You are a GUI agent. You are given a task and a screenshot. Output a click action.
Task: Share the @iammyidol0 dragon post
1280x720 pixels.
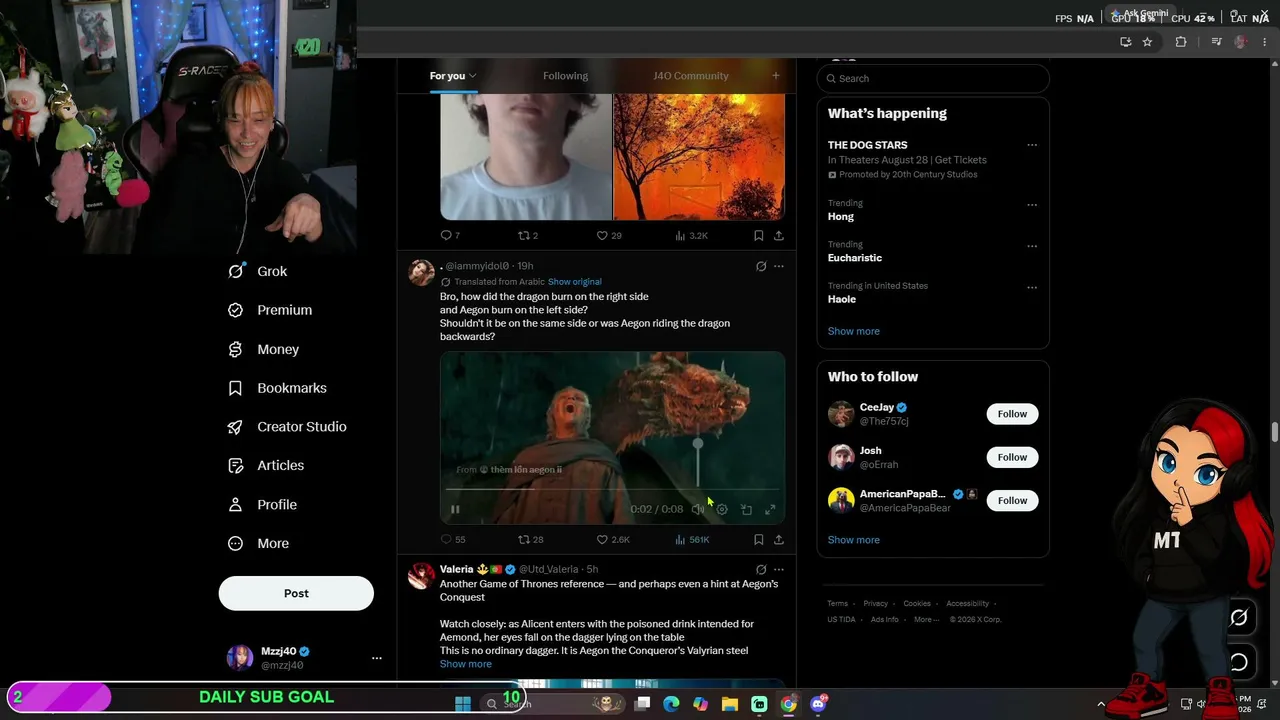[x=779, y=539]
